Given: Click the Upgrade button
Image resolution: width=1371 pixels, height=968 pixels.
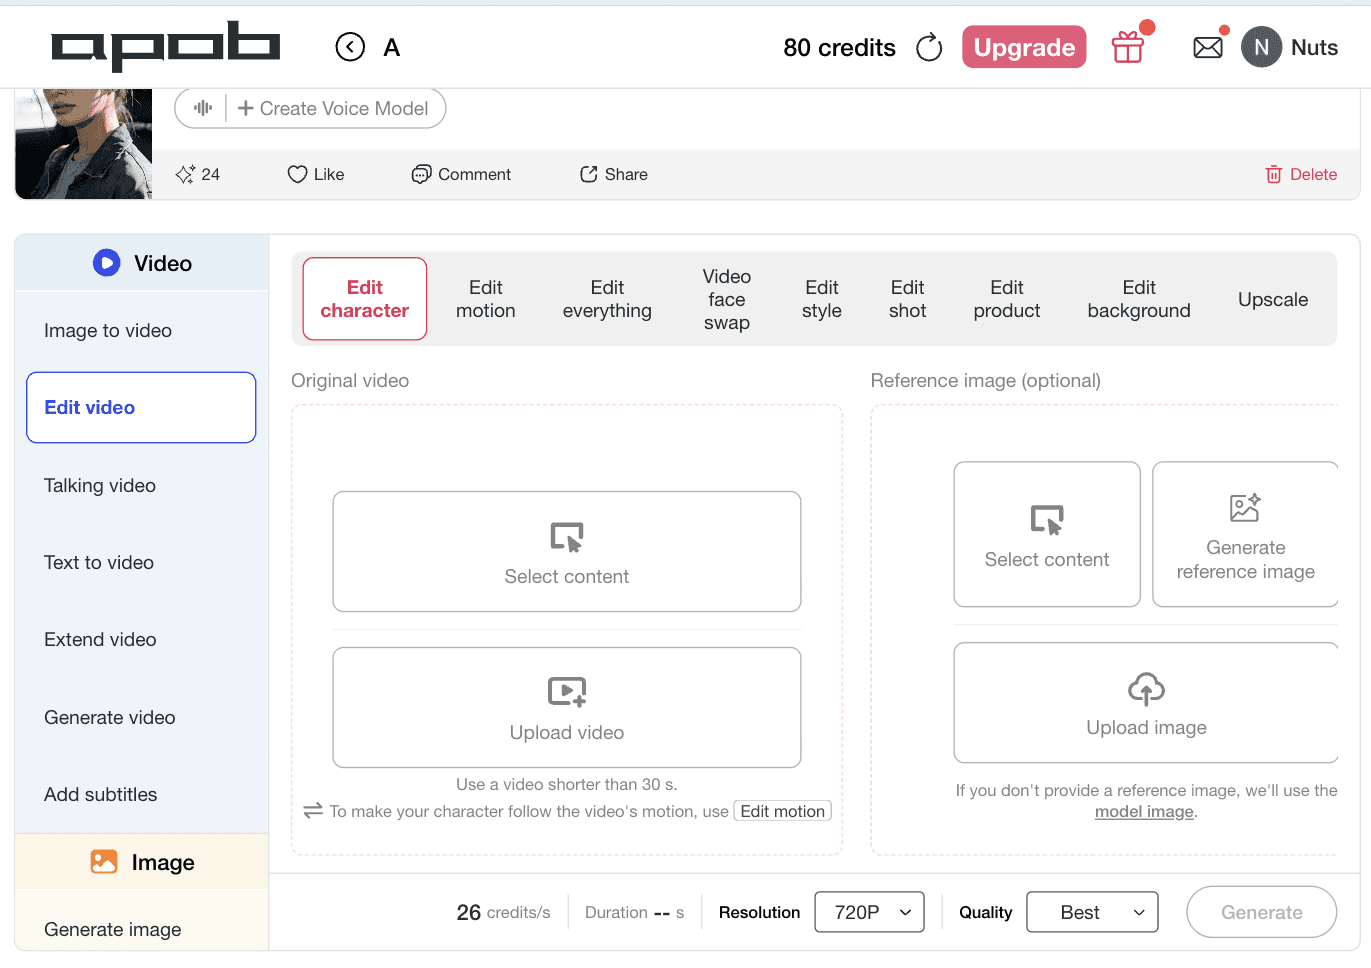Looking at the screenshot, I should [1024, 47].
